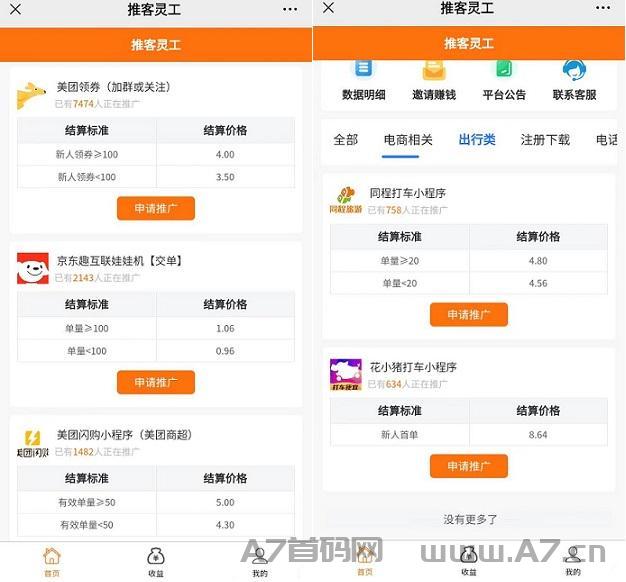
Task: Tap the 没有更多了 footer text
Action: coord(470,519)
